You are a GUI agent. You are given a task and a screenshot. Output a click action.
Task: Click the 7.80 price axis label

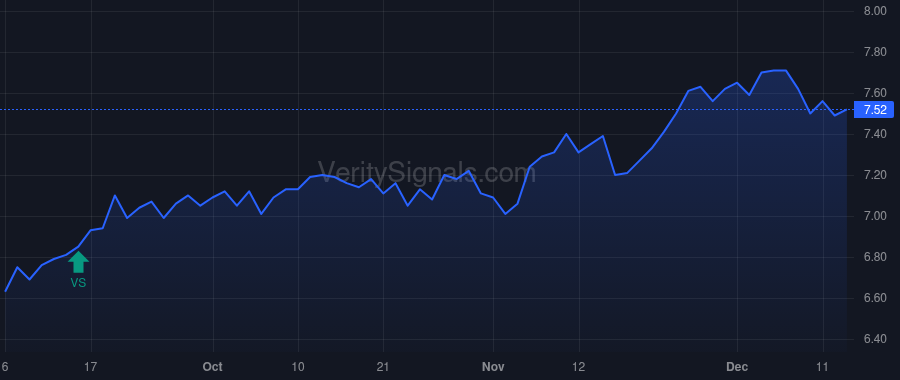point(875,52)
